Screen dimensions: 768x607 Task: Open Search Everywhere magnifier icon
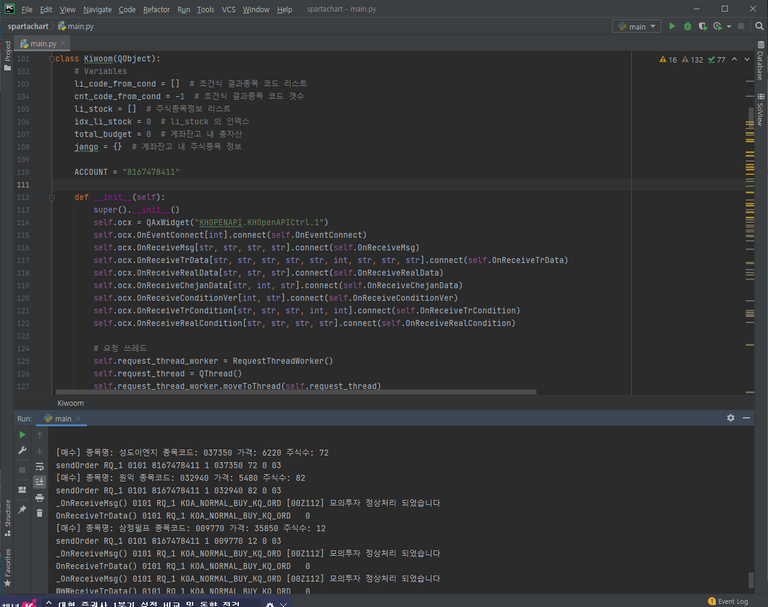(759, 26)
